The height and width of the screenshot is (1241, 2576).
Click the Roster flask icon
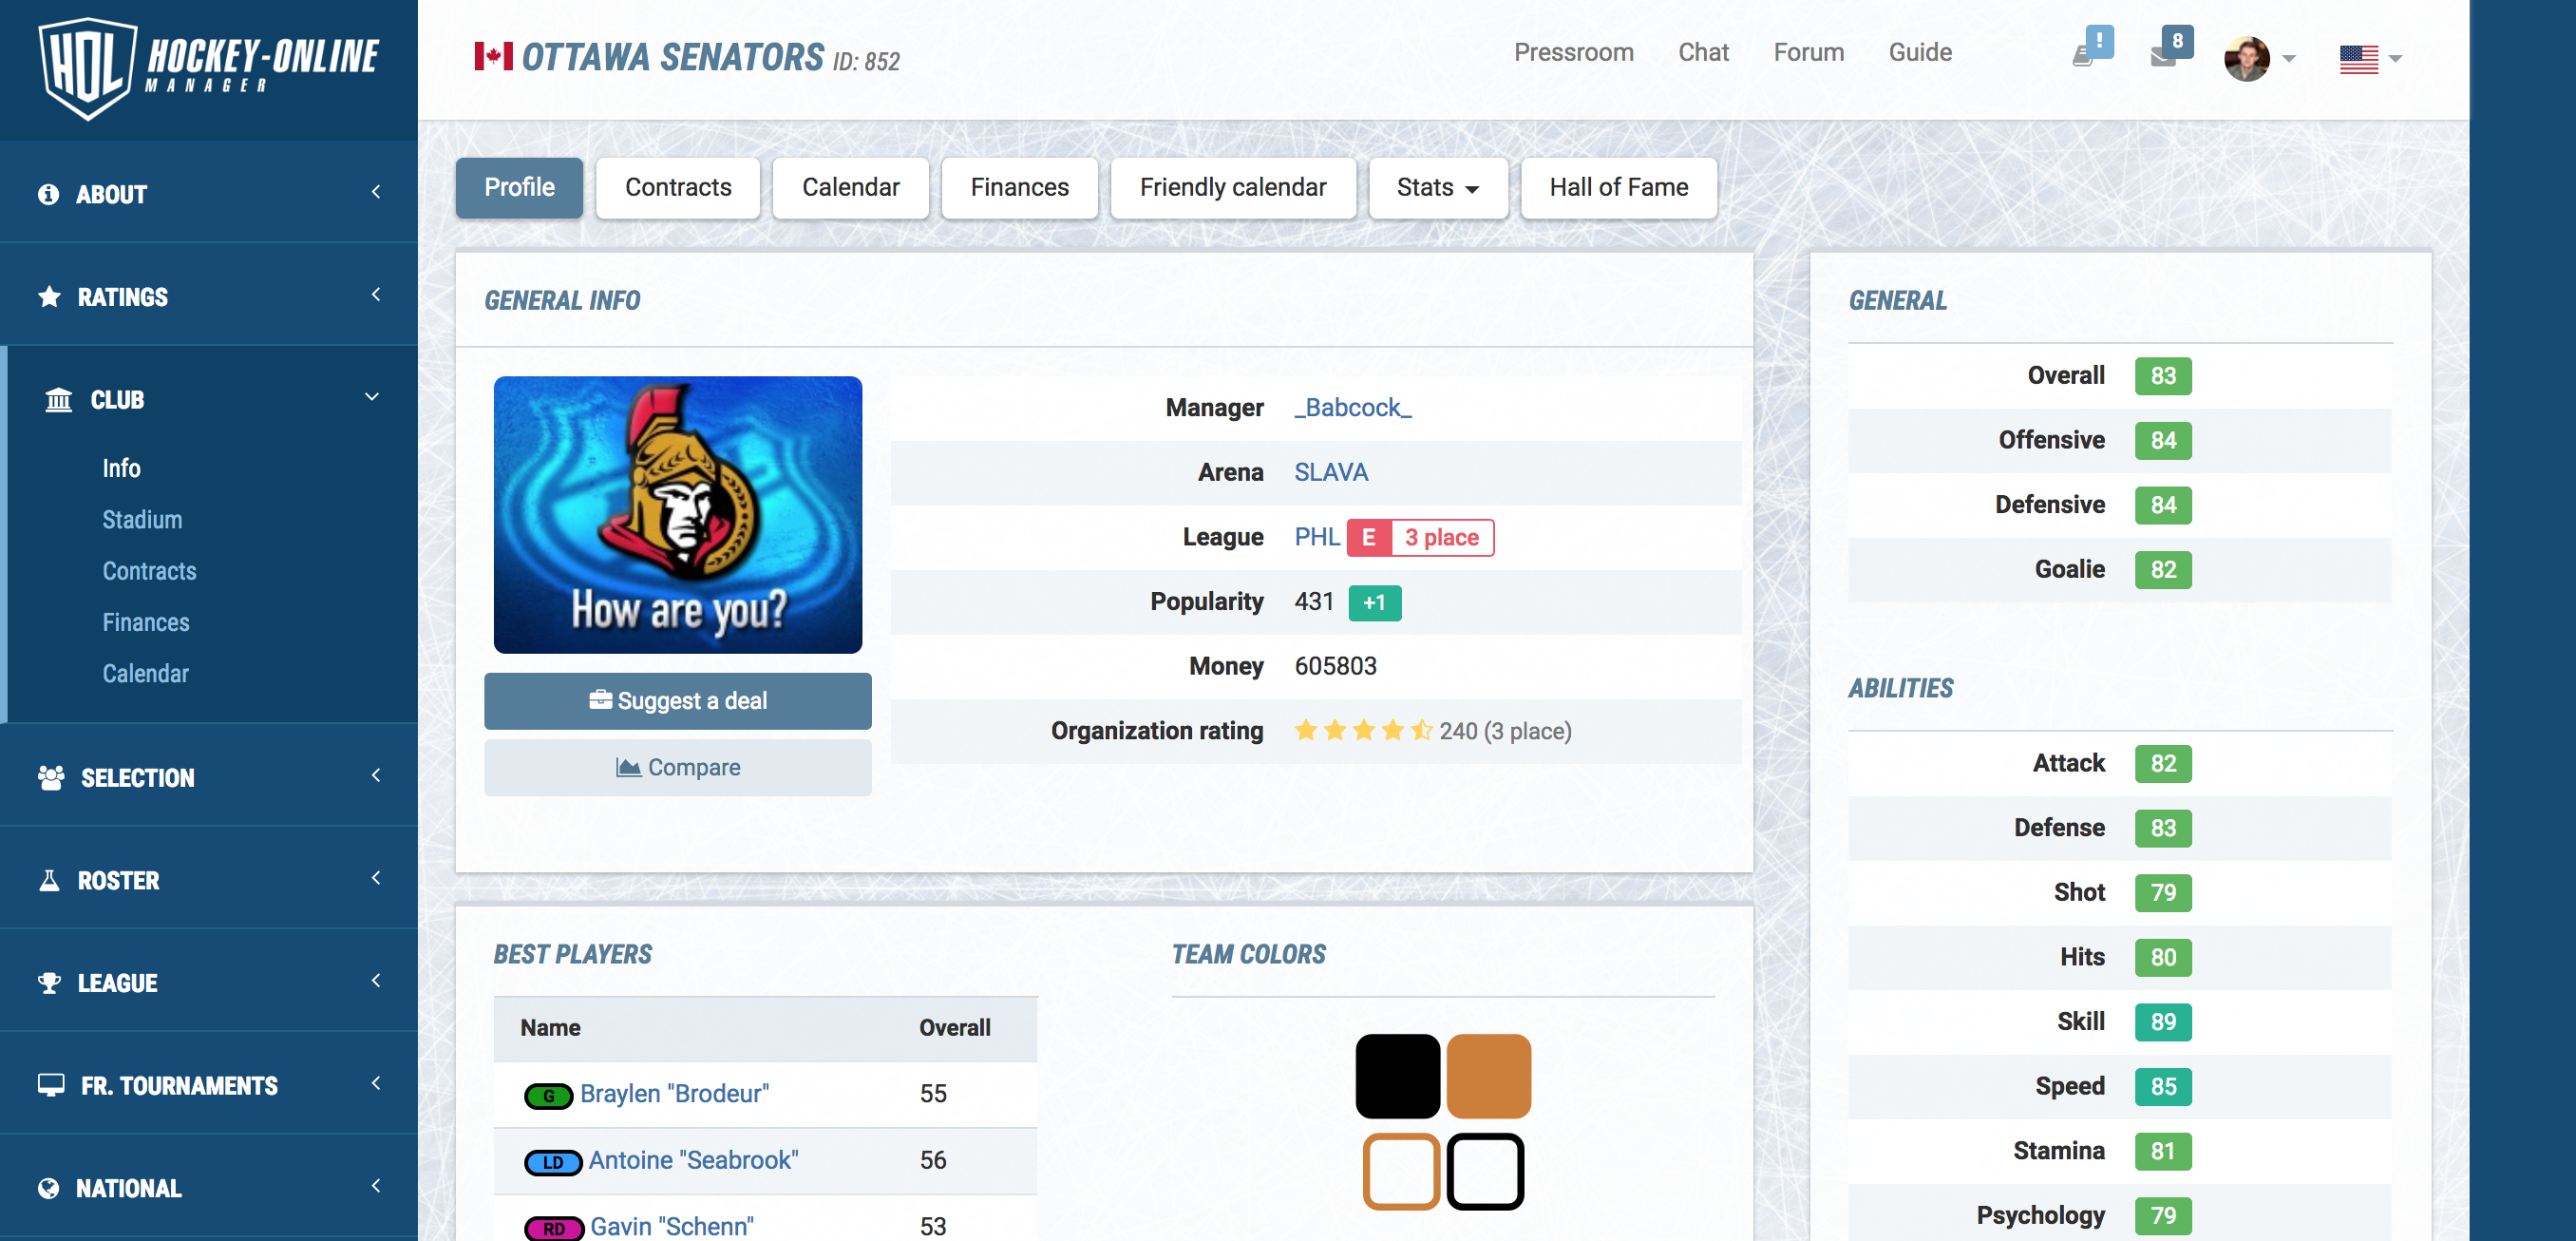49,880
